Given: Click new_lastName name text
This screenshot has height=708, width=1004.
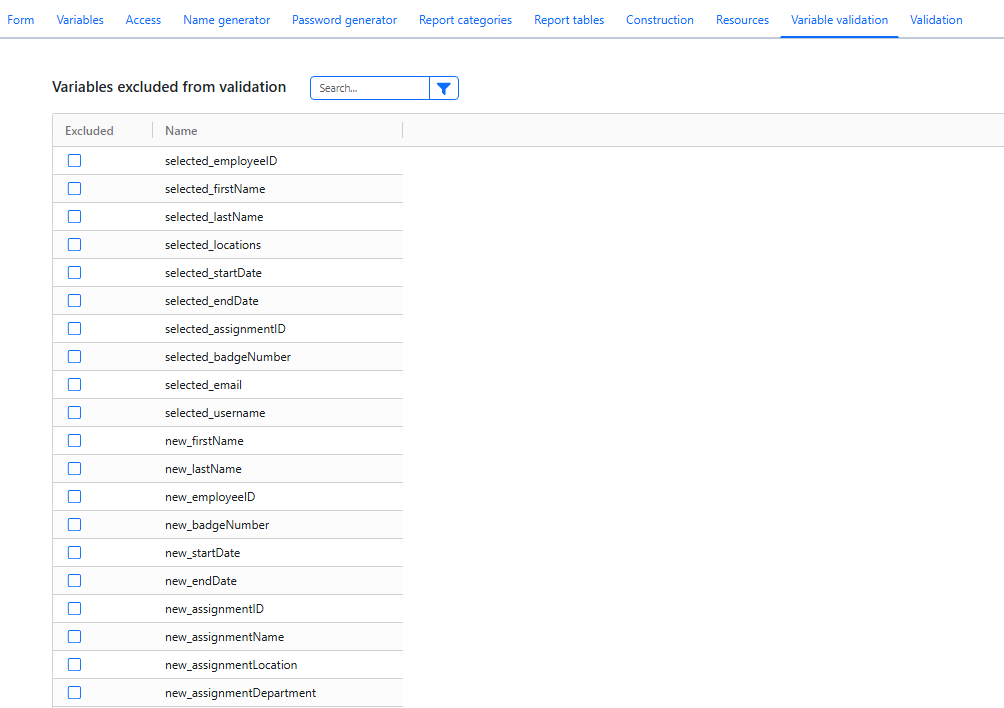Looking at the screenshot, I should click(x=203, y=469).
